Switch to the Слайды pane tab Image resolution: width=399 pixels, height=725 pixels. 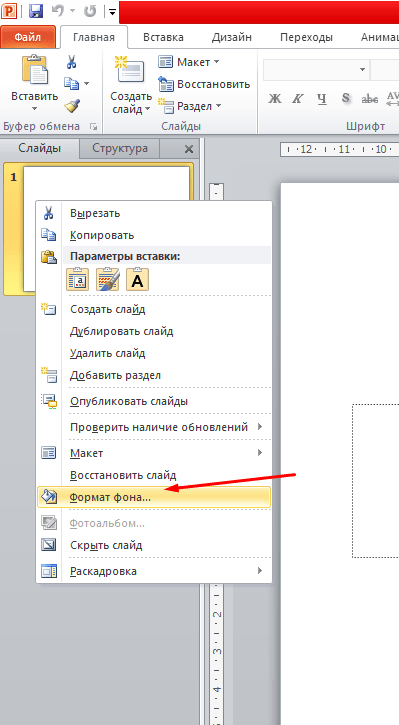tap(39, 148)
